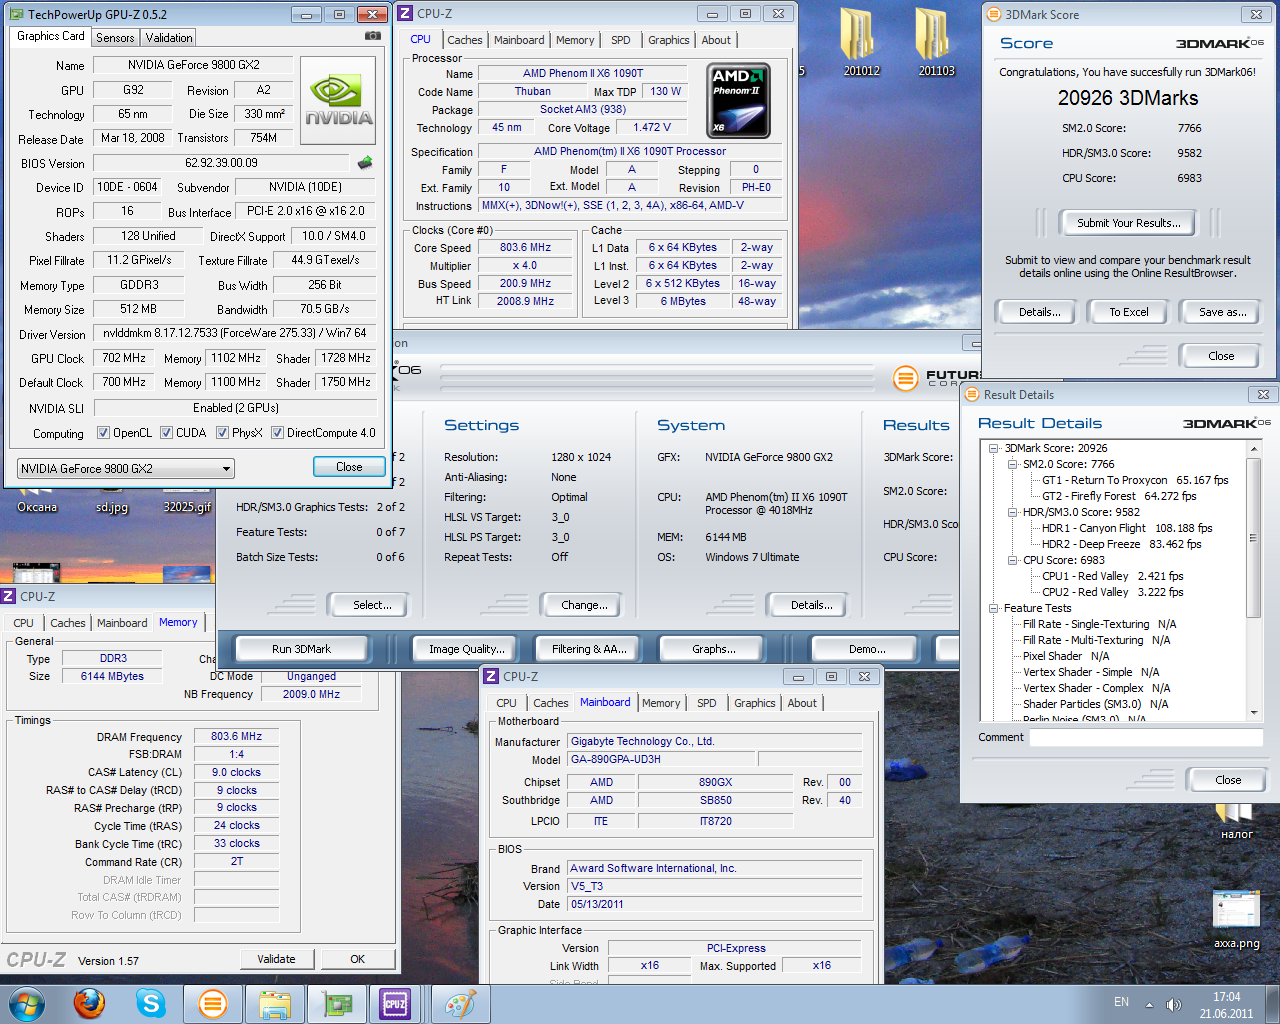Viewport: 1280px width, 1024px height.
Task: Click the Comment input field
Action: point(1148,737)
